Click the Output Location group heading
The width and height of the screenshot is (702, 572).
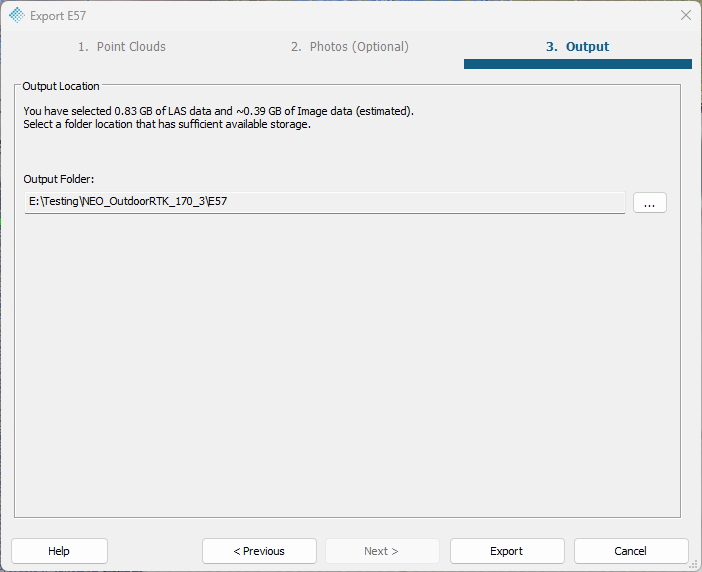coord(61,86)
